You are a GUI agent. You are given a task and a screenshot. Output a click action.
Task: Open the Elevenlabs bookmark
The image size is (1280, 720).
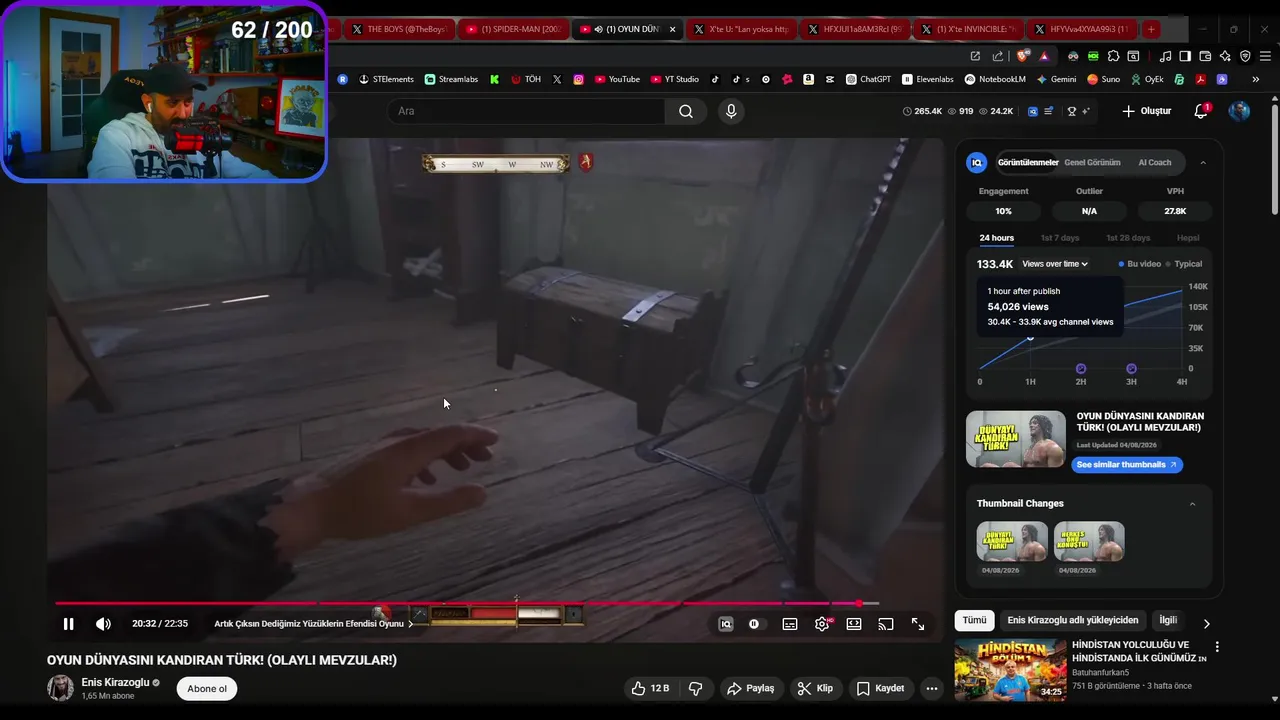tap(928, 79)
